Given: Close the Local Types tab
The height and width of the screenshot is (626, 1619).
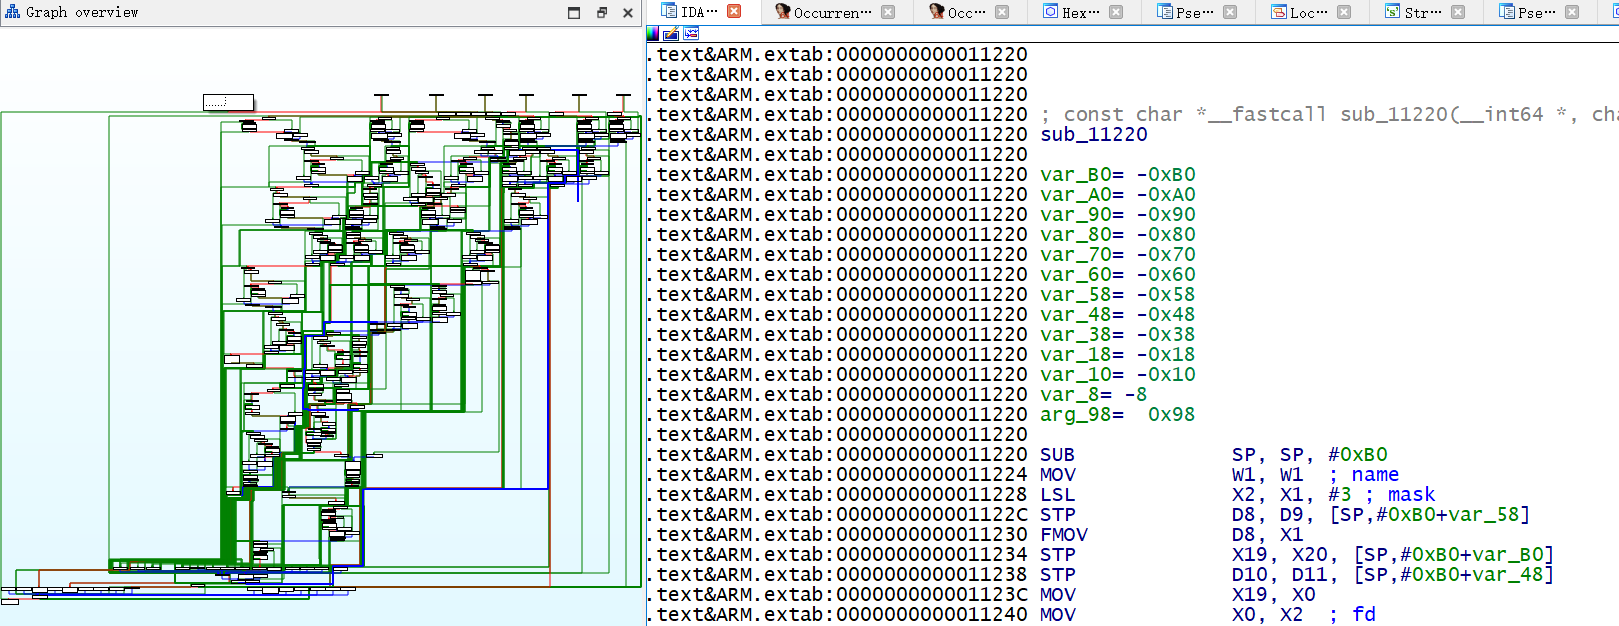Looking at the screenshot, I should pos(1344,12).
